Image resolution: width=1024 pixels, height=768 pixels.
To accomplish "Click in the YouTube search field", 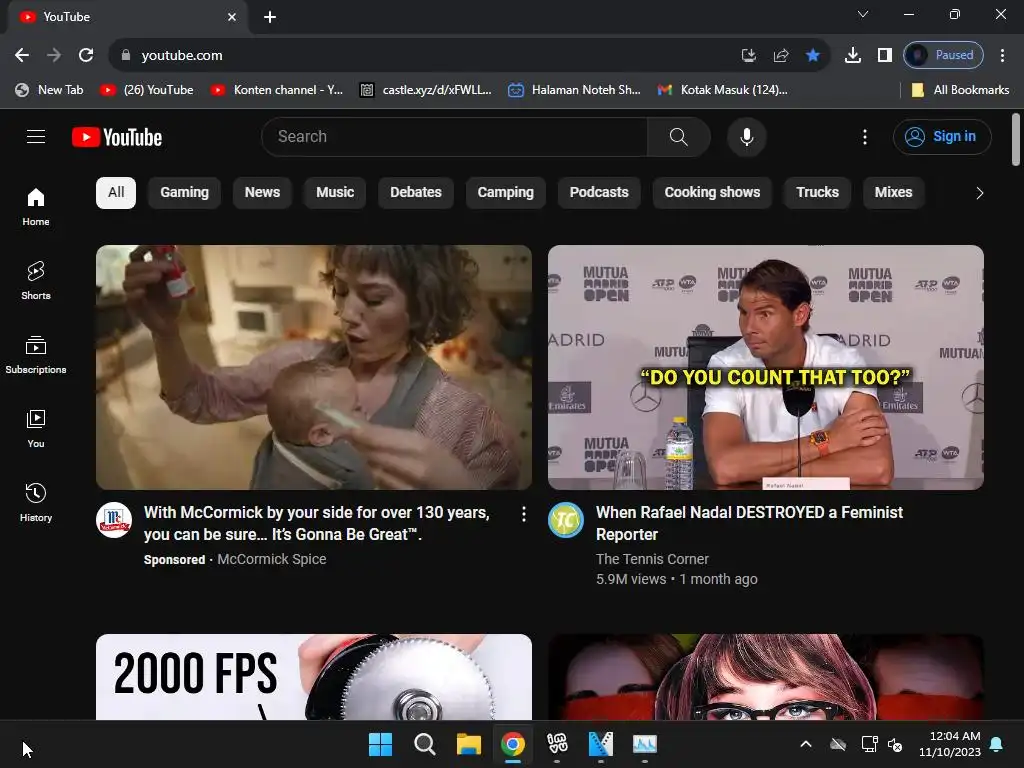I will pyautogui.click(x=455, y=136).
